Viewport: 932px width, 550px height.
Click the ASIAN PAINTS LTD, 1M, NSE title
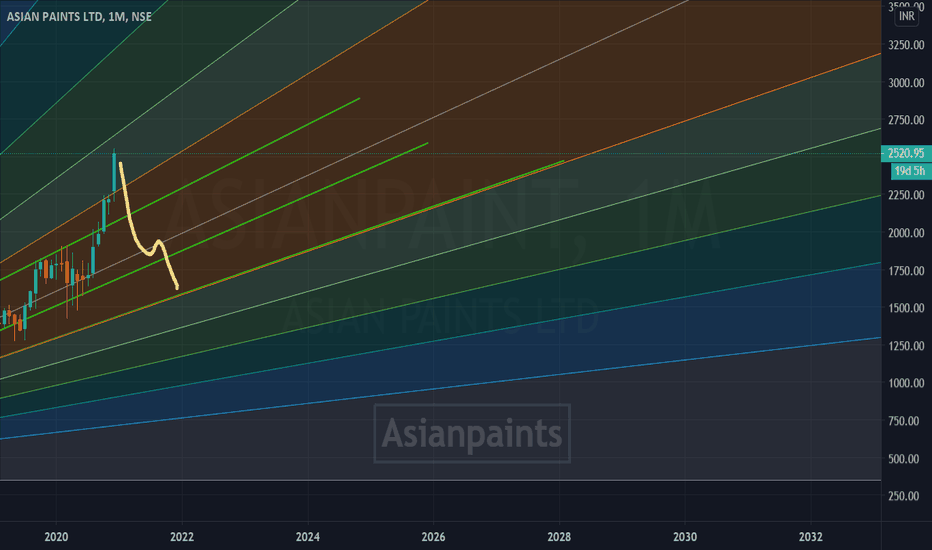pyautogui.click(x=79, y=17)
